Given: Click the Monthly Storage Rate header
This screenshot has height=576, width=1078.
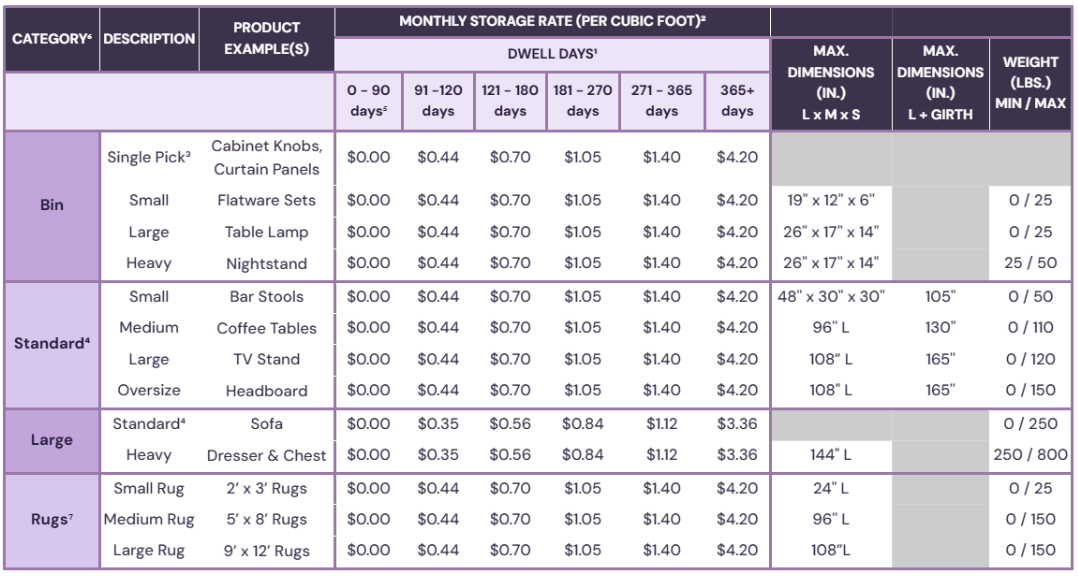Looking at the screenshot, I should click(552, 21).
